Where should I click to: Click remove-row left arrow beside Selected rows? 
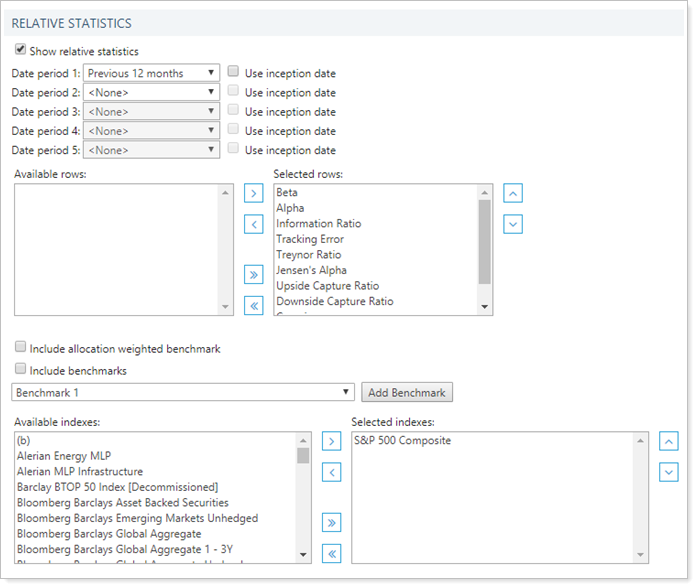(254, 224)
